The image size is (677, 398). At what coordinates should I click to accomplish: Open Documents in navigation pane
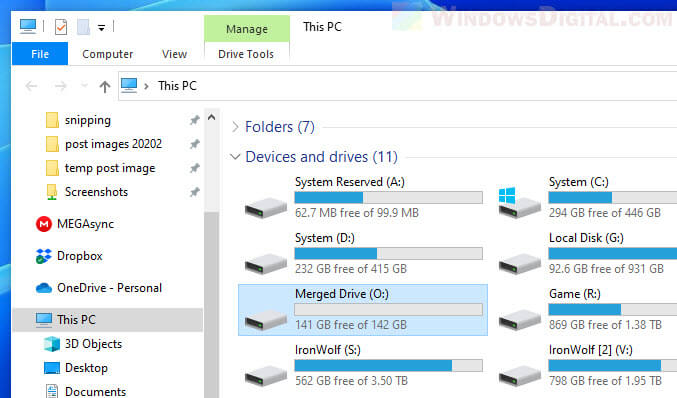tap(95, 392)
